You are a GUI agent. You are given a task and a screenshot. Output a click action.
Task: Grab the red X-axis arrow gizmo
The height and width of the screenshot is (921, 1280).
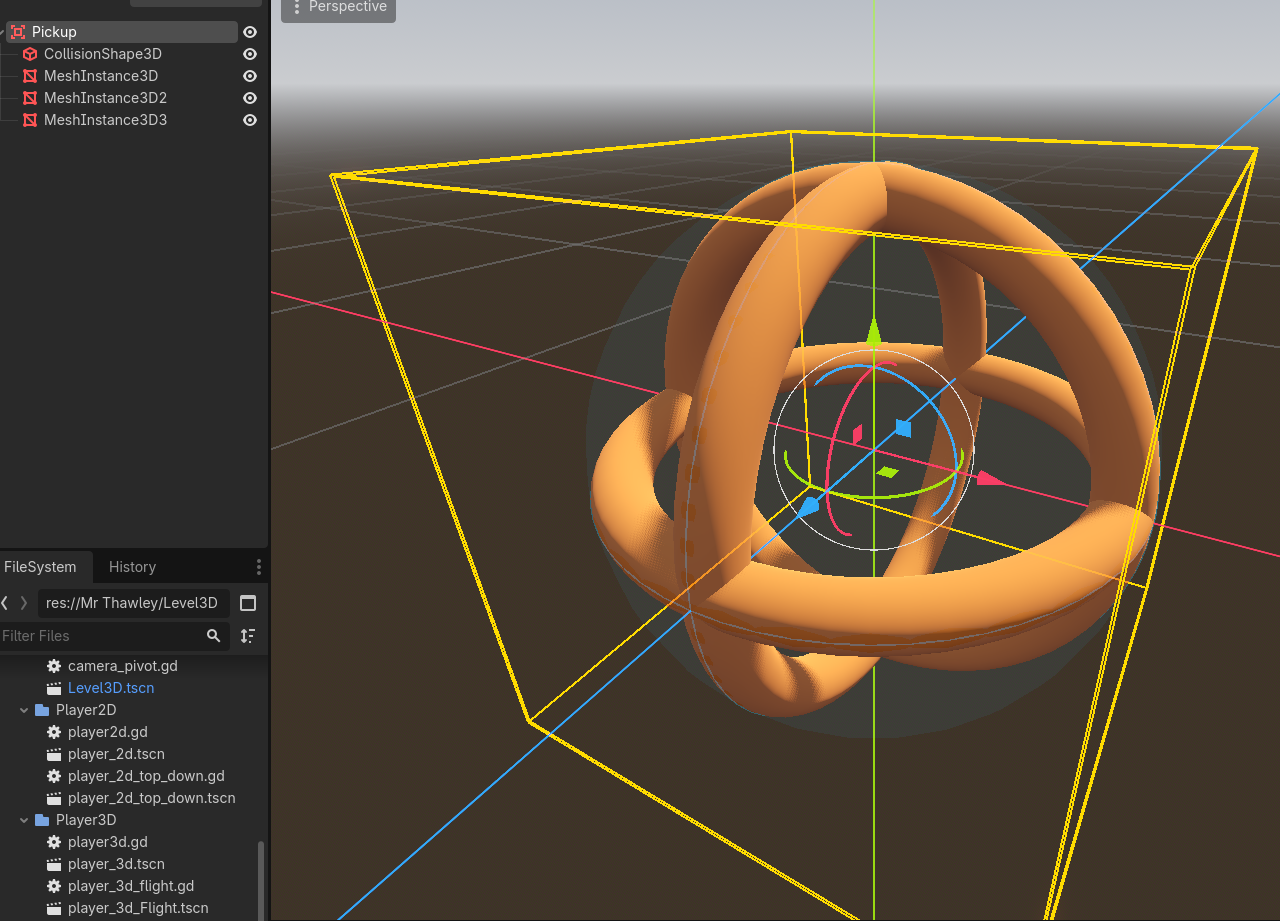[990, 478]
